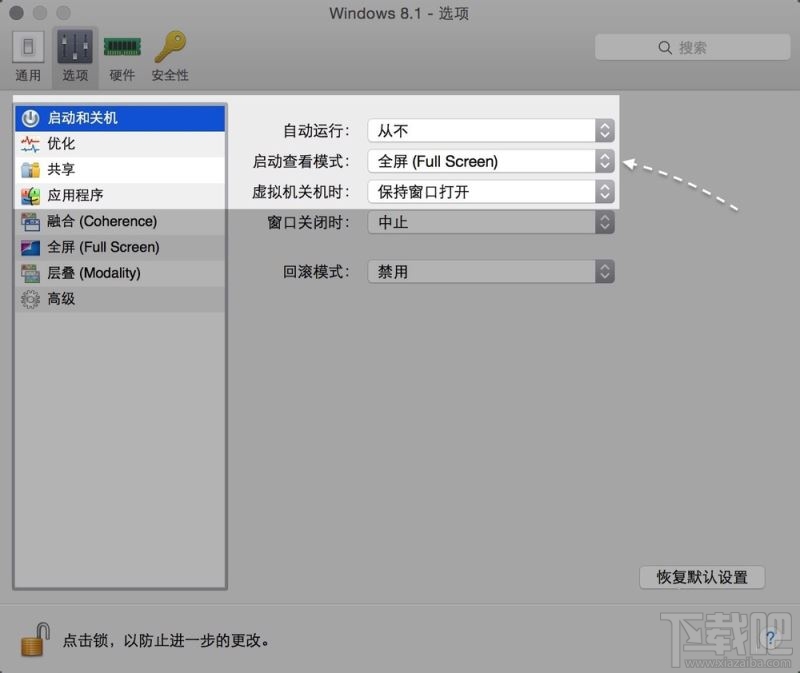Select the 启动和关机 sidebar row
The width and height of the screenshot is (800, 673).
click(120, 118)
